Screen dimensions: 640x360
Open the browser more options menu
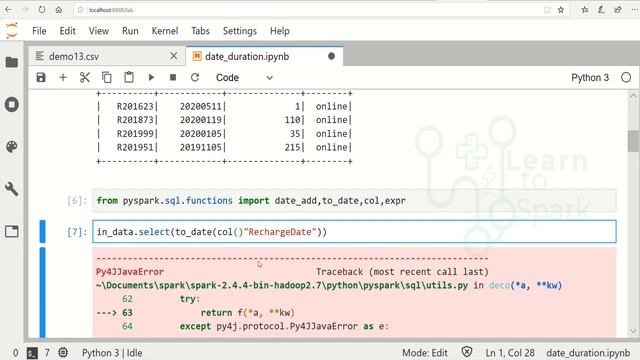click(634, 10)
